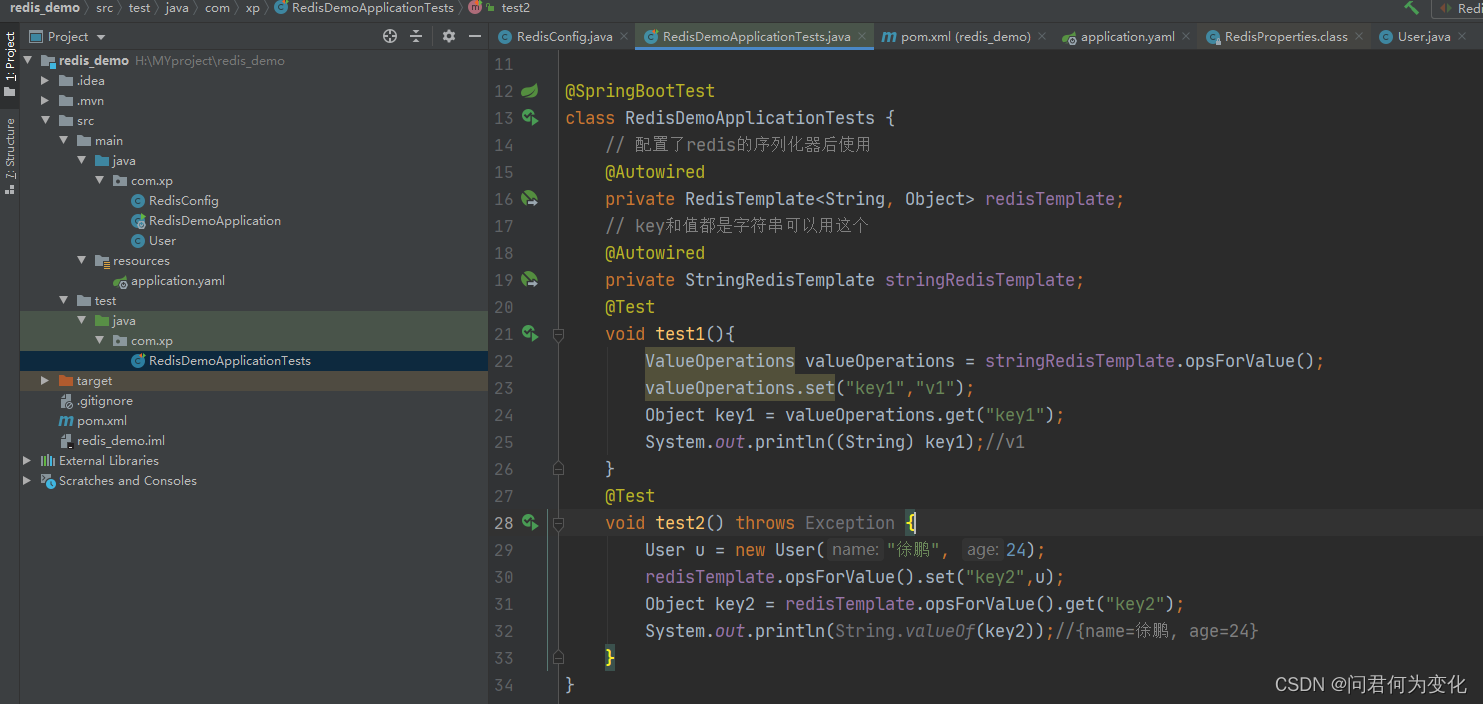The width and height of the screenshot is (1483, 704).
Task: Close the User.java tab
Action: tap(1462, 36)
